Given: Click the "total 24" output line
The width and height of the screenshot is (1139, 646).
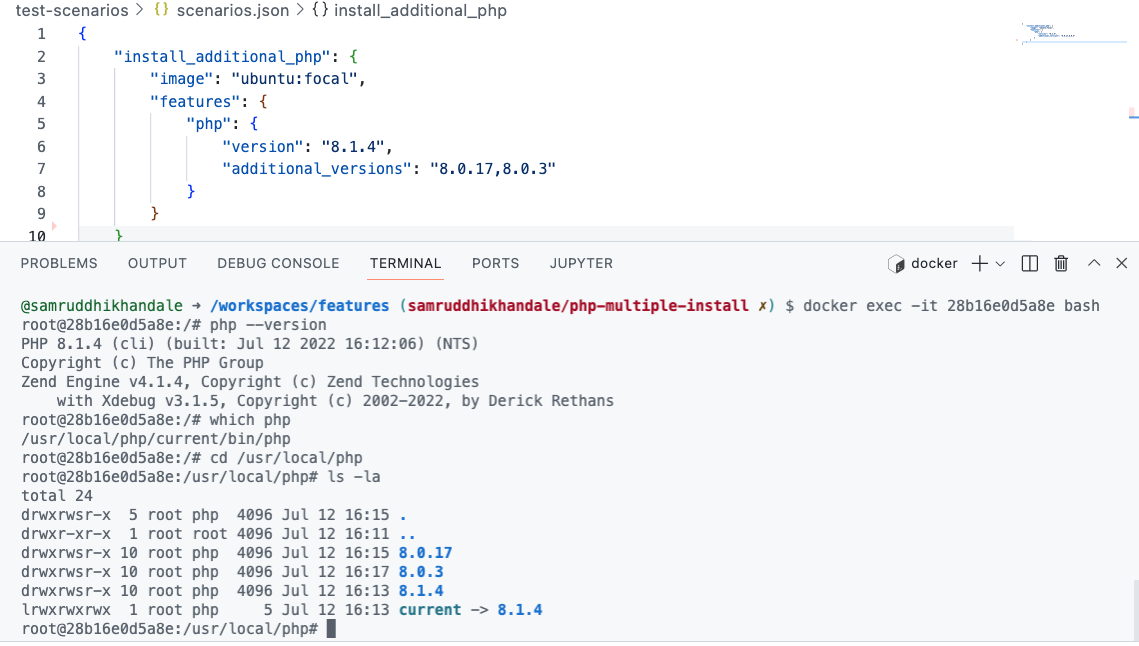Looking at the screenshot, I should [x=57, y=496].
